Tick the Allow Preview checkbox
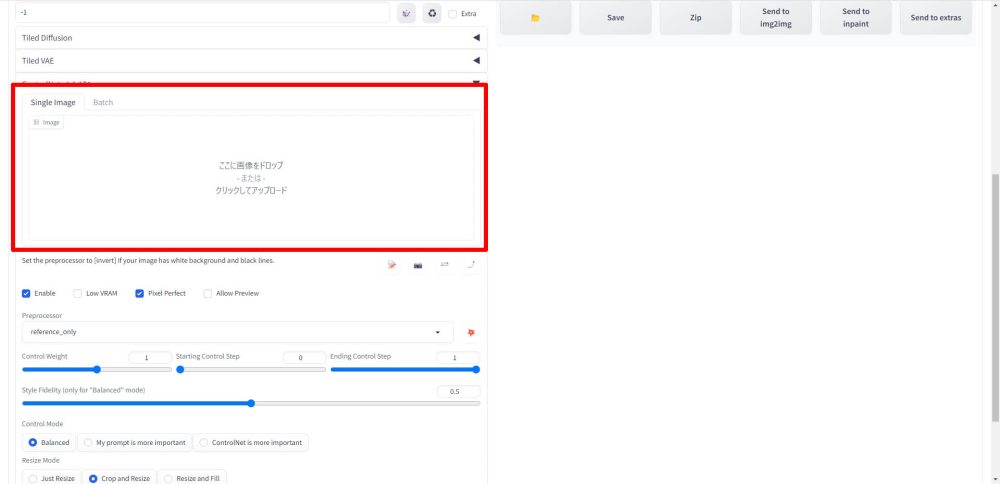1000x484 pixels. point(208,293)
